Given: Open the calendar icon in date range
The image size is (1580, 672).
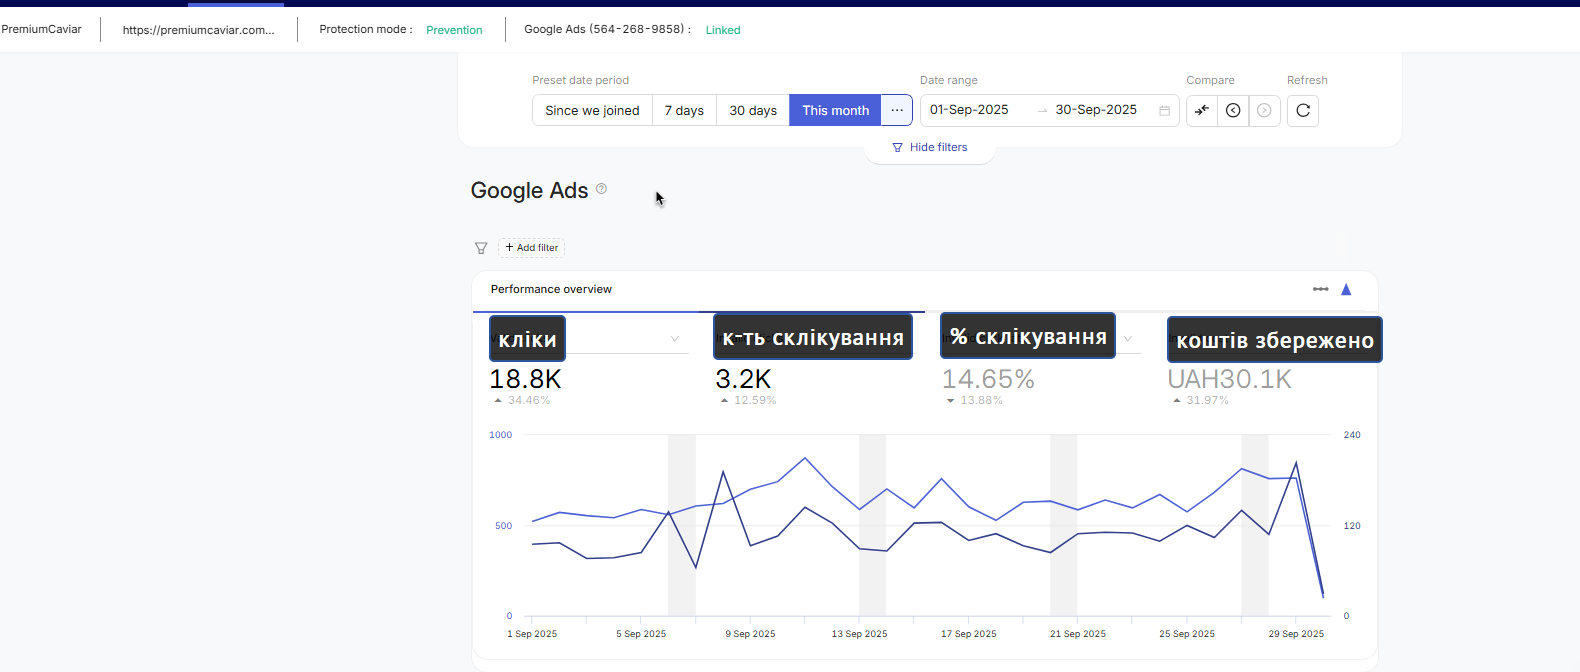Looking at the screenshot, I should 1164,111.
